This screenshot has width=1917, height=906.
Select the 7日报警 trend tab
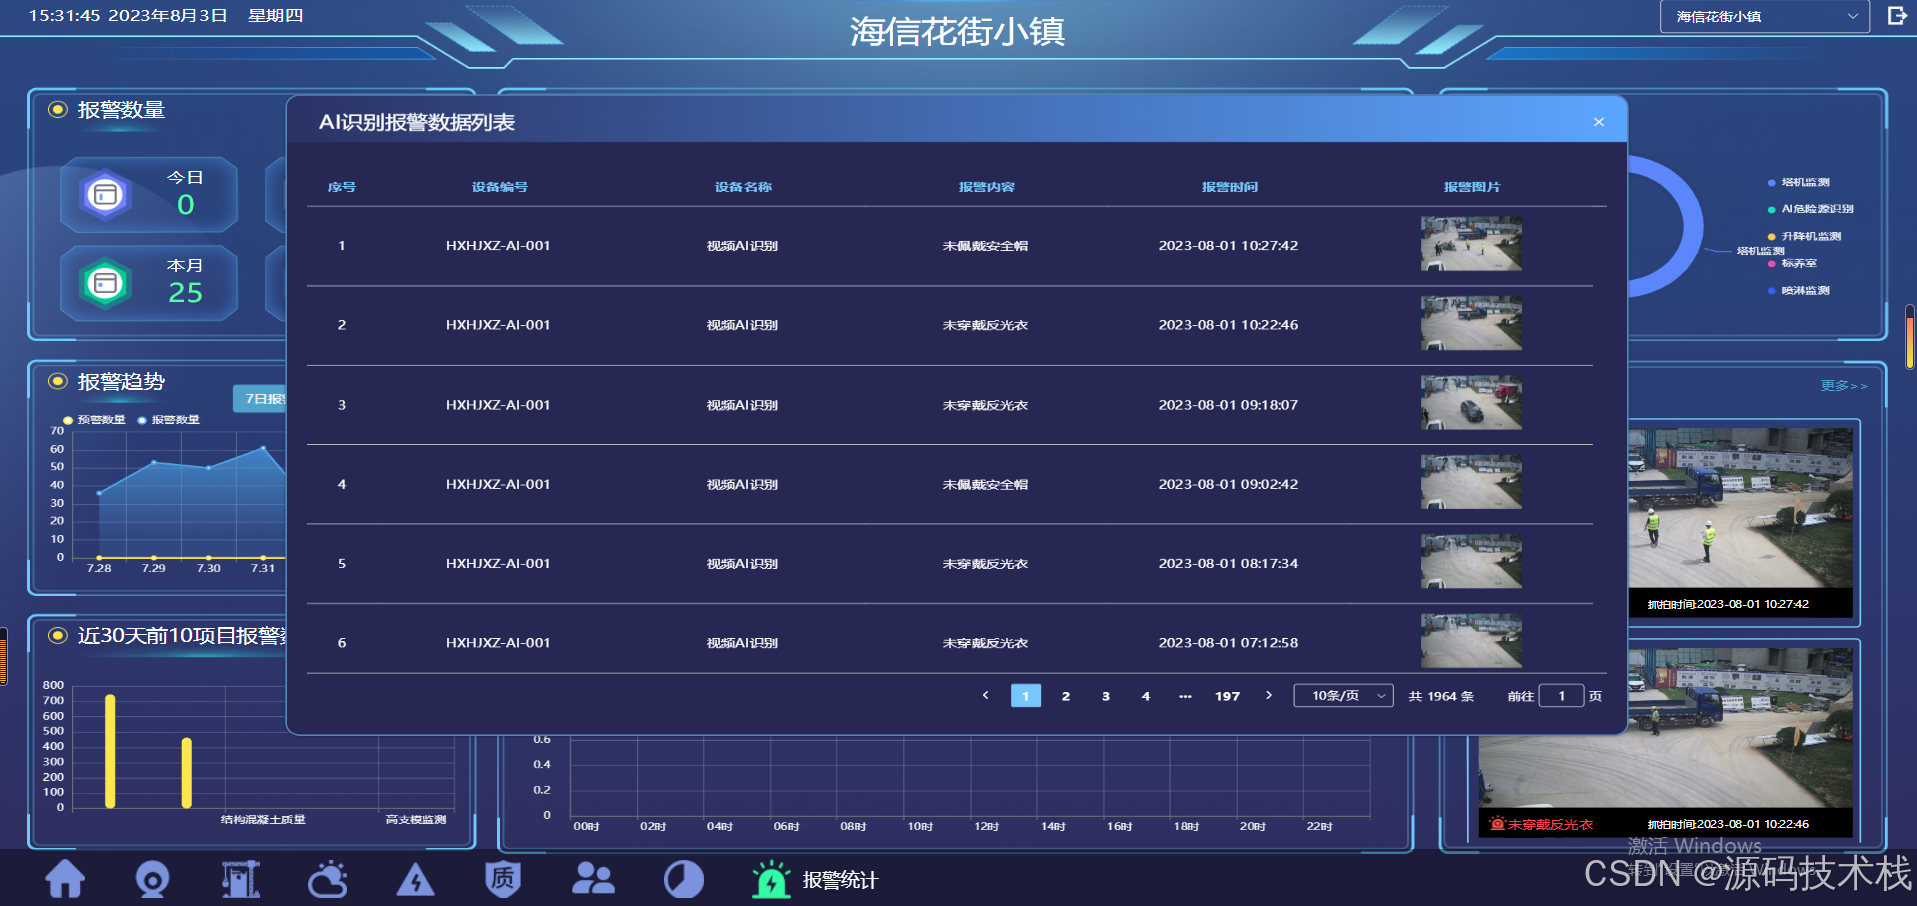pos(261,398)
